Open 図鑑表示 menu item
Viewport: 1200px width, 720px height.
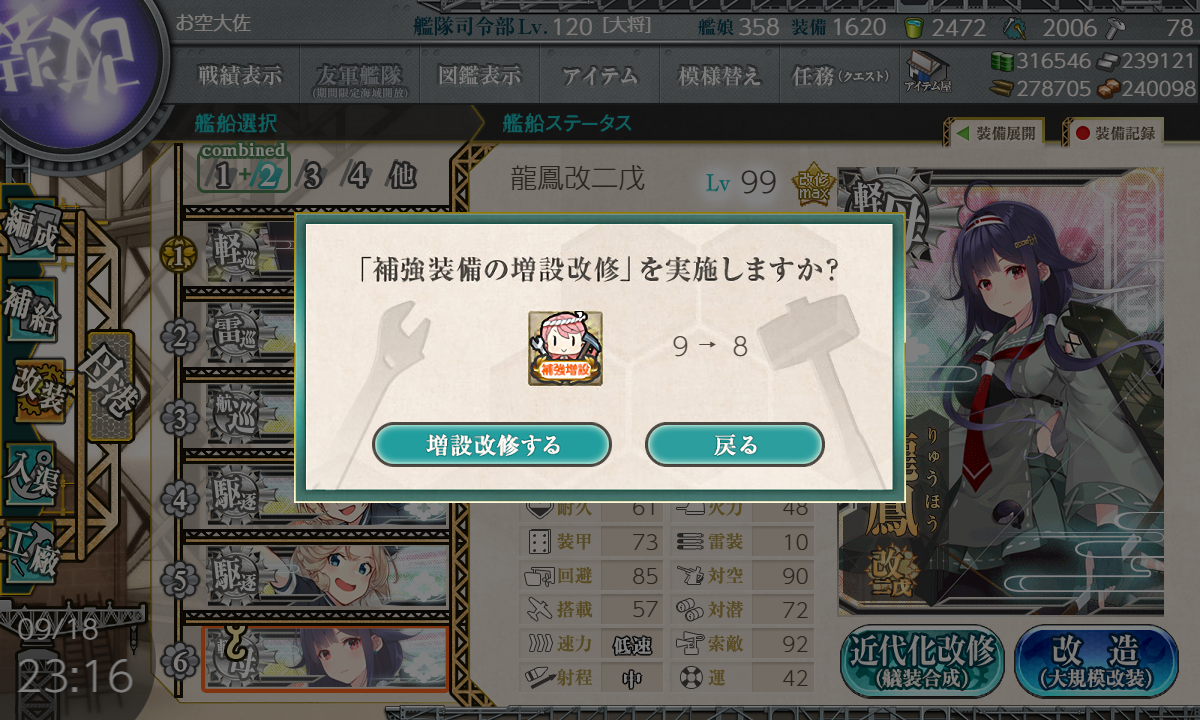coord(480,75)
